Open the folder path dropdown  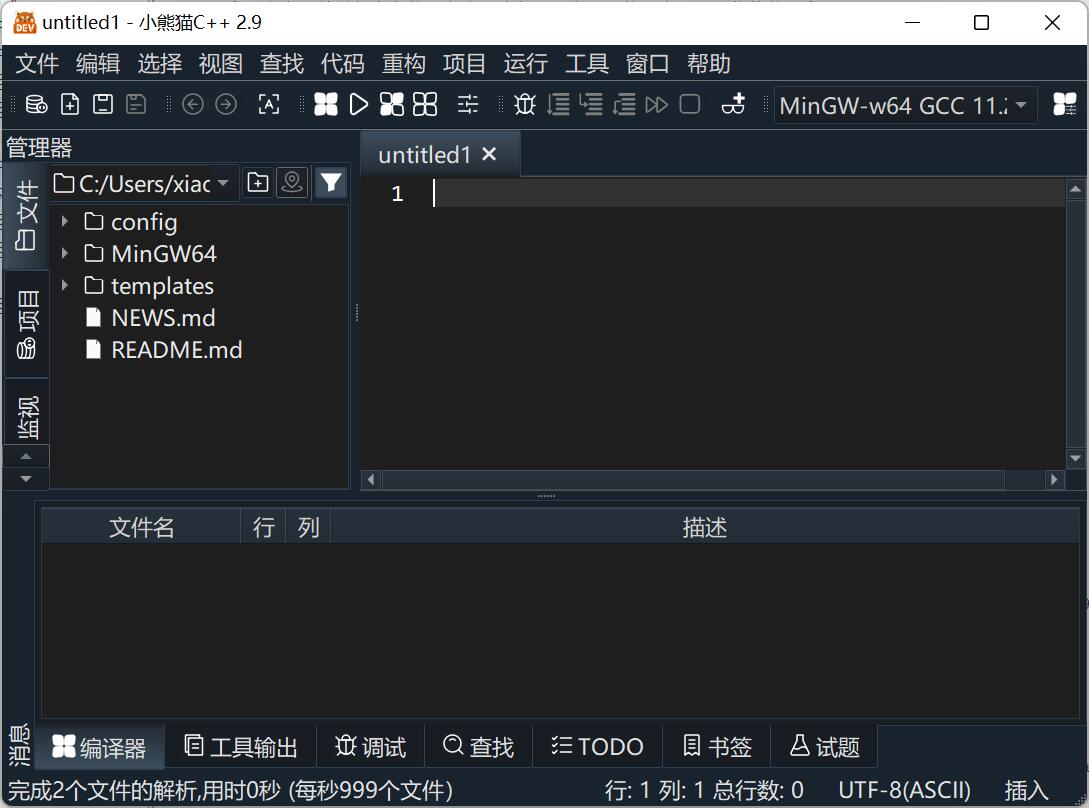coord(224,182)
